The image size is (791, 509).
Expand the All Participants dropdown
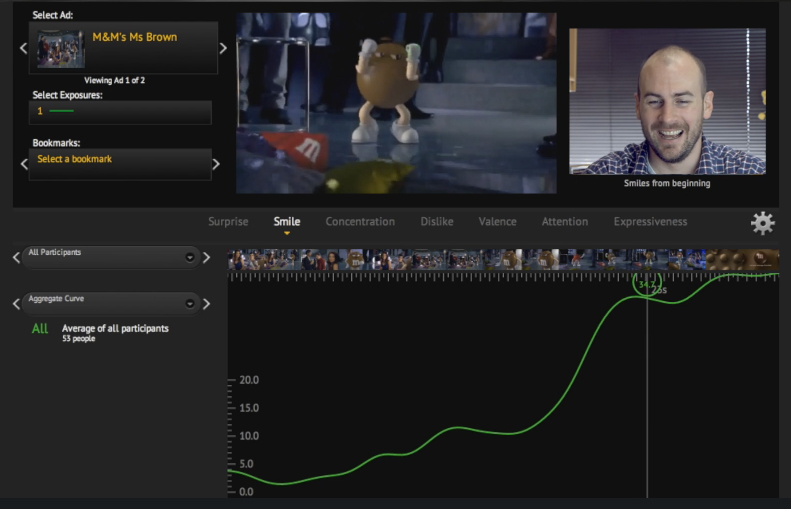tap(190, 258)
